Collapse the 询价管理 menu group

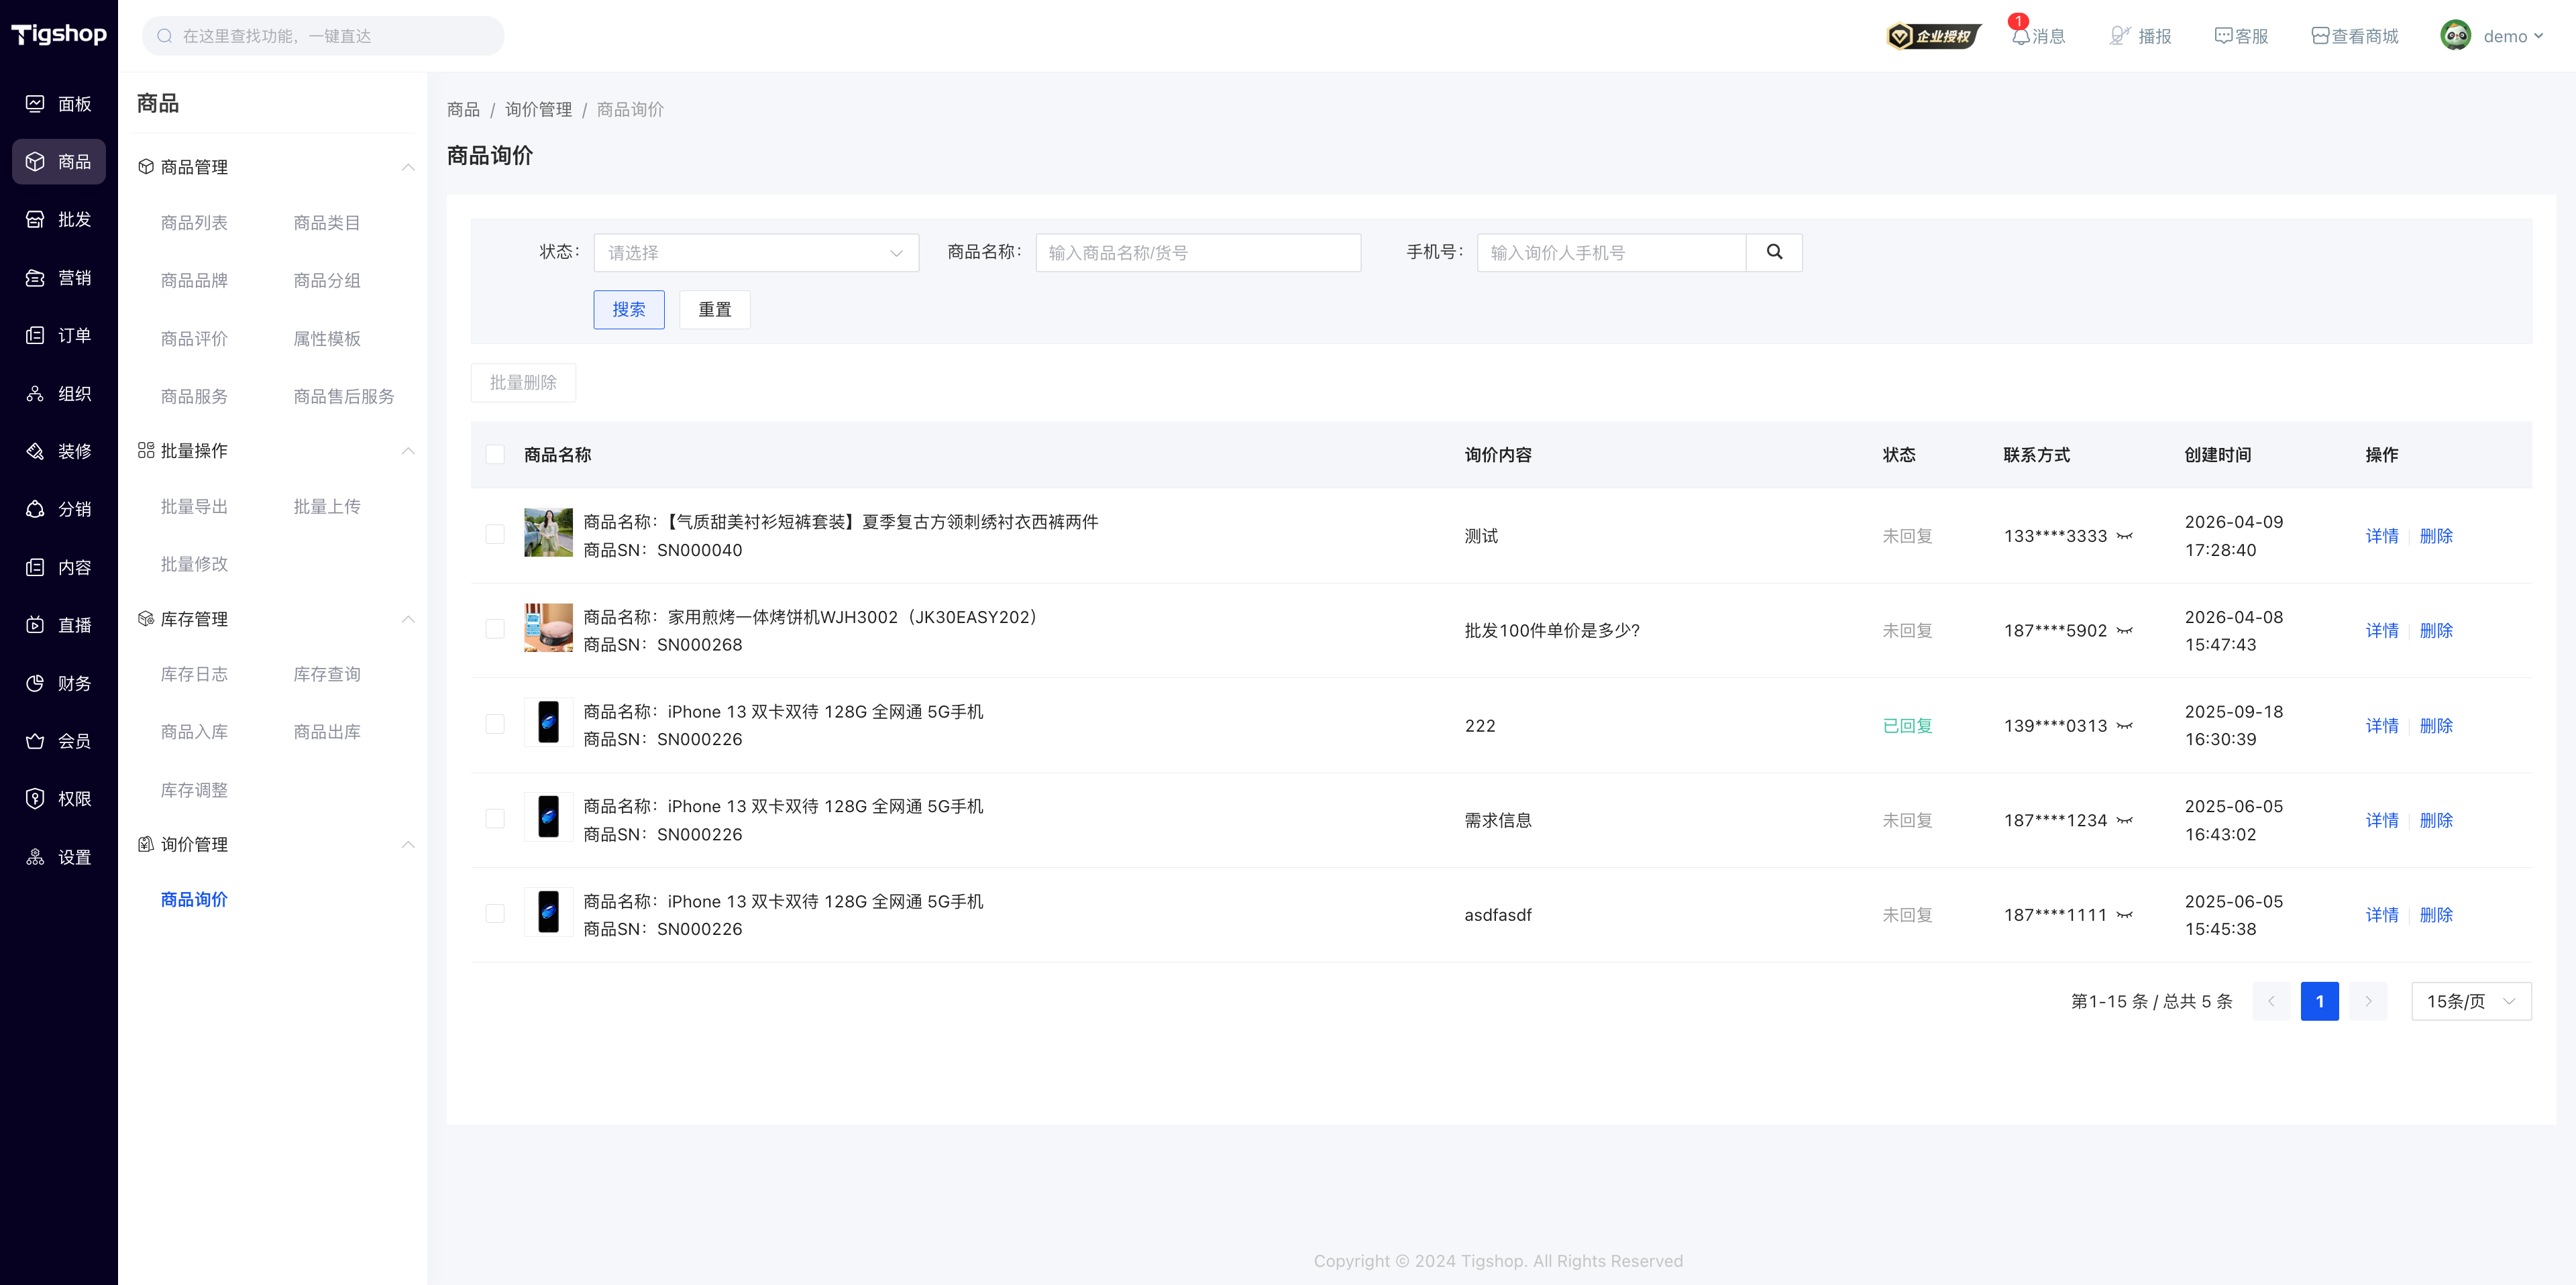click(408, 845)
